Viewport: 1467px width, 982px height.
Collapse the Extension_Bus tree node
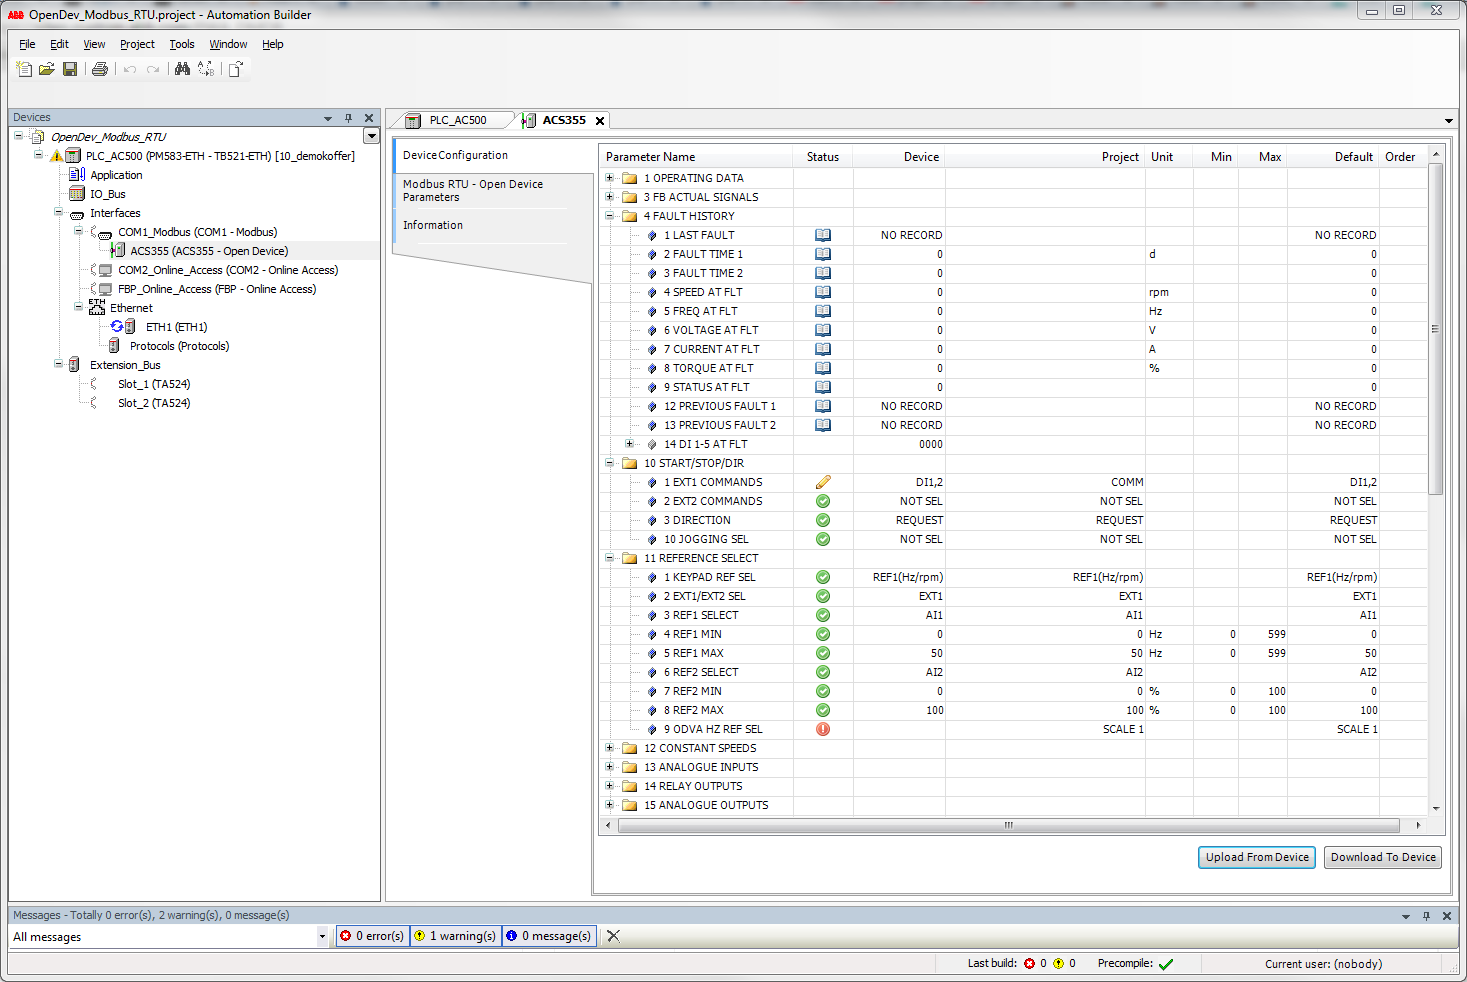pos(58,365)
